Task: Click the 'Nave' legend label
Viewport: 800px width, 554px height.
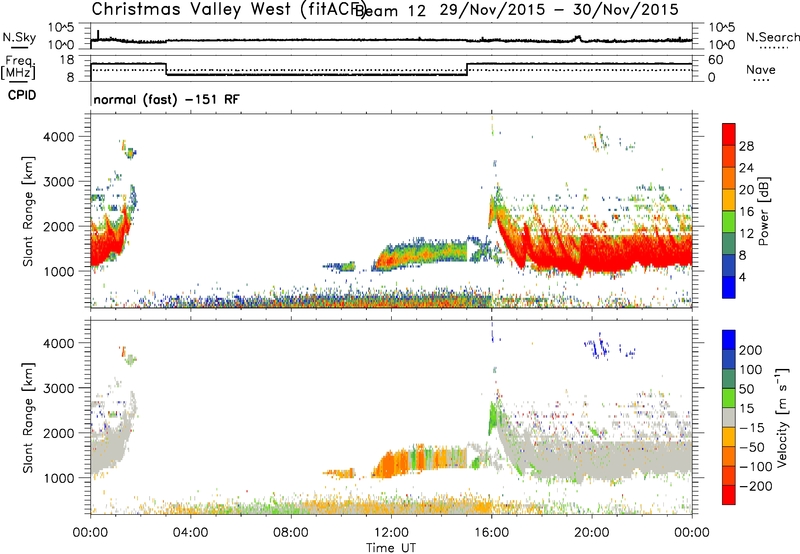Action: [761, 69]
